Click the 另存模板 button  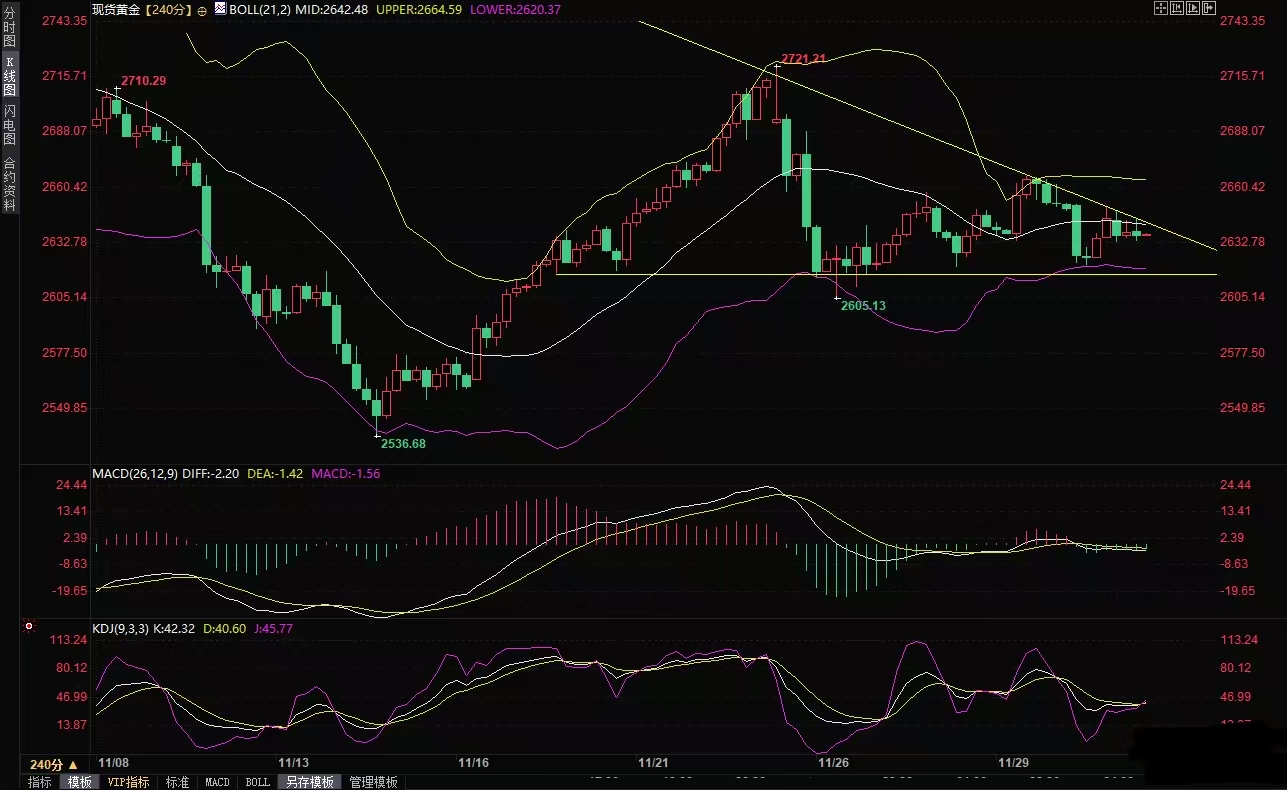309,782
